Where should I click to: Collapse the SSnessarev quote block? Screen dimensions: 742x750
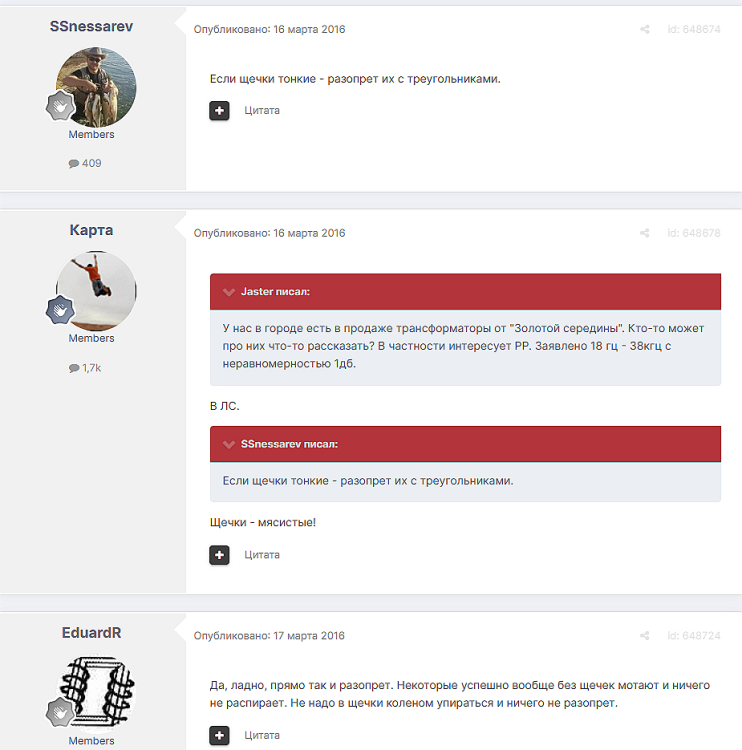coord(229,444)
